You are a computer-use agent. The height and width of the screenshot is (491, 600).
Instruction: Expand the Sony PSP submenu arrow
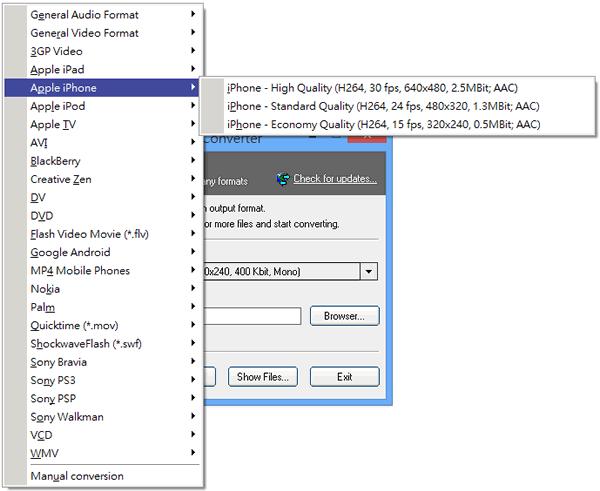[x=192, y=399]
